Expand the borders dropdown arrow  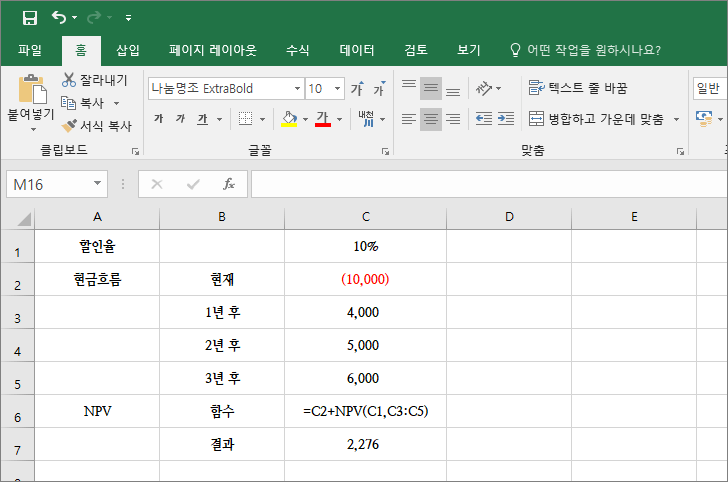(x=262, y=119)
